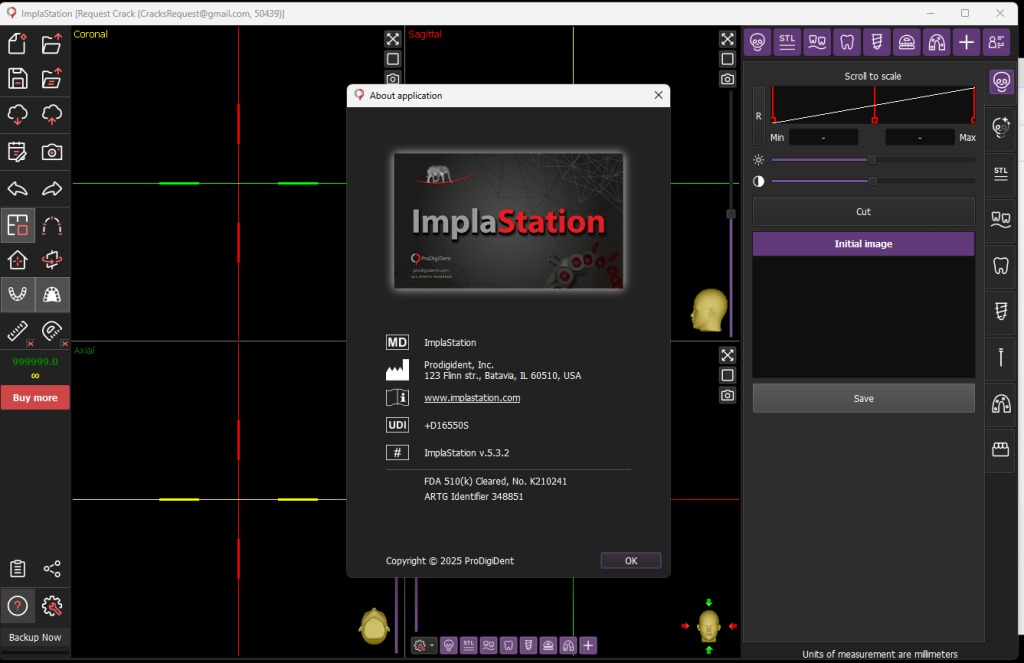Open the share icon in left sidebar

pos(52,569)
